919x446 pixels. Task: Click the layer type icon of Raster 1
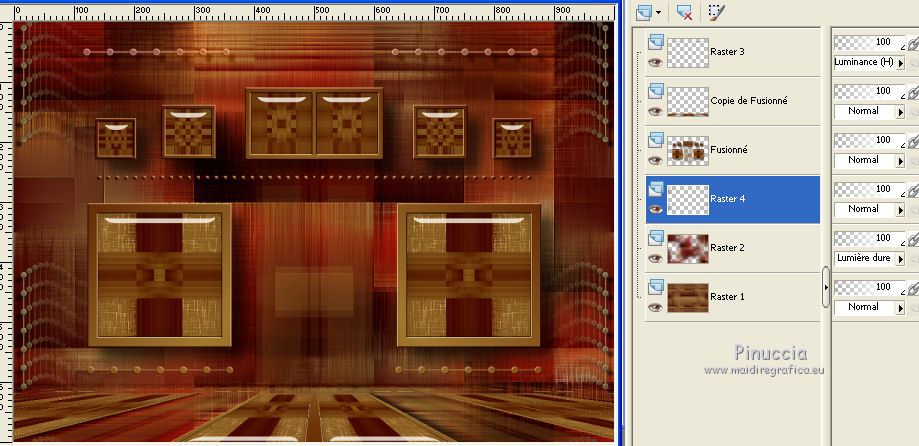pos(656,287)
